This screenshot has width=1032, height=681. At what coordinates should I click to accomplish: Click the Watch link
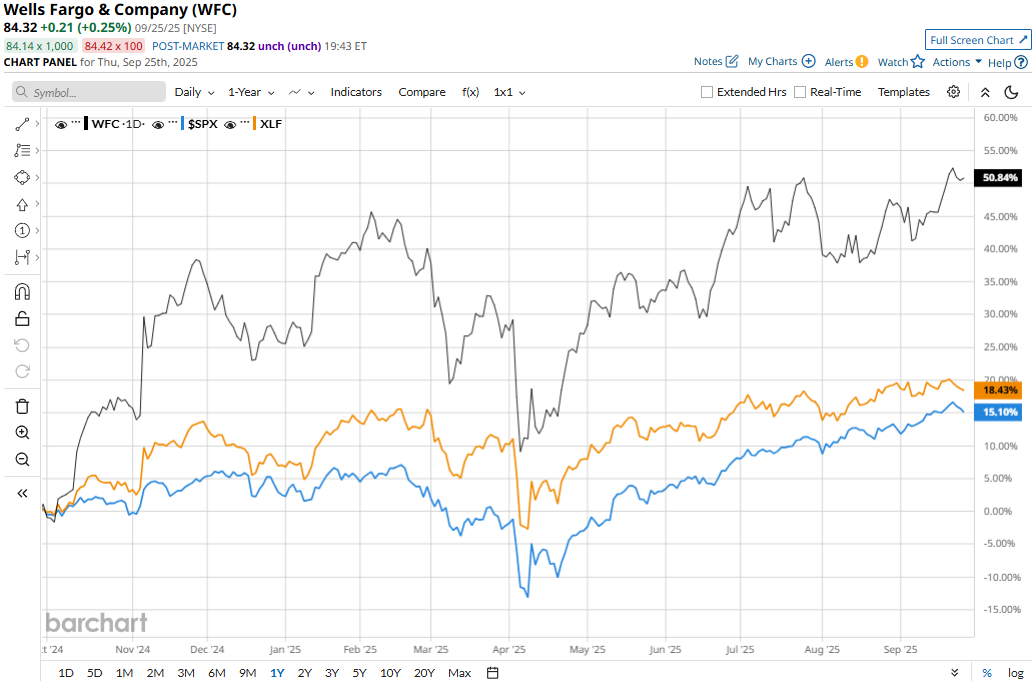tap(893, 62)
